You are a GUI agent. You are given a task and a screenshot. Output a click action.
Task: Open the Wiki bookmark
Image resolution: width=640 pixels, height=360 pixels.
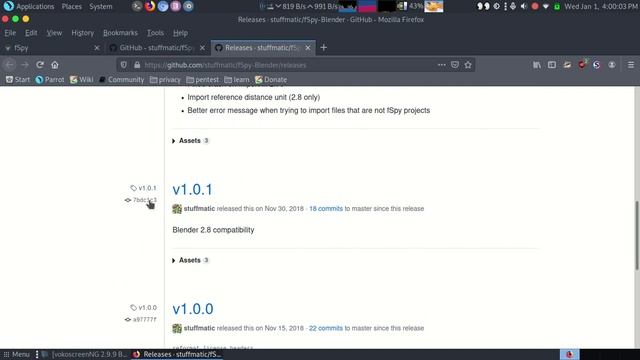[x=82, y=80]
